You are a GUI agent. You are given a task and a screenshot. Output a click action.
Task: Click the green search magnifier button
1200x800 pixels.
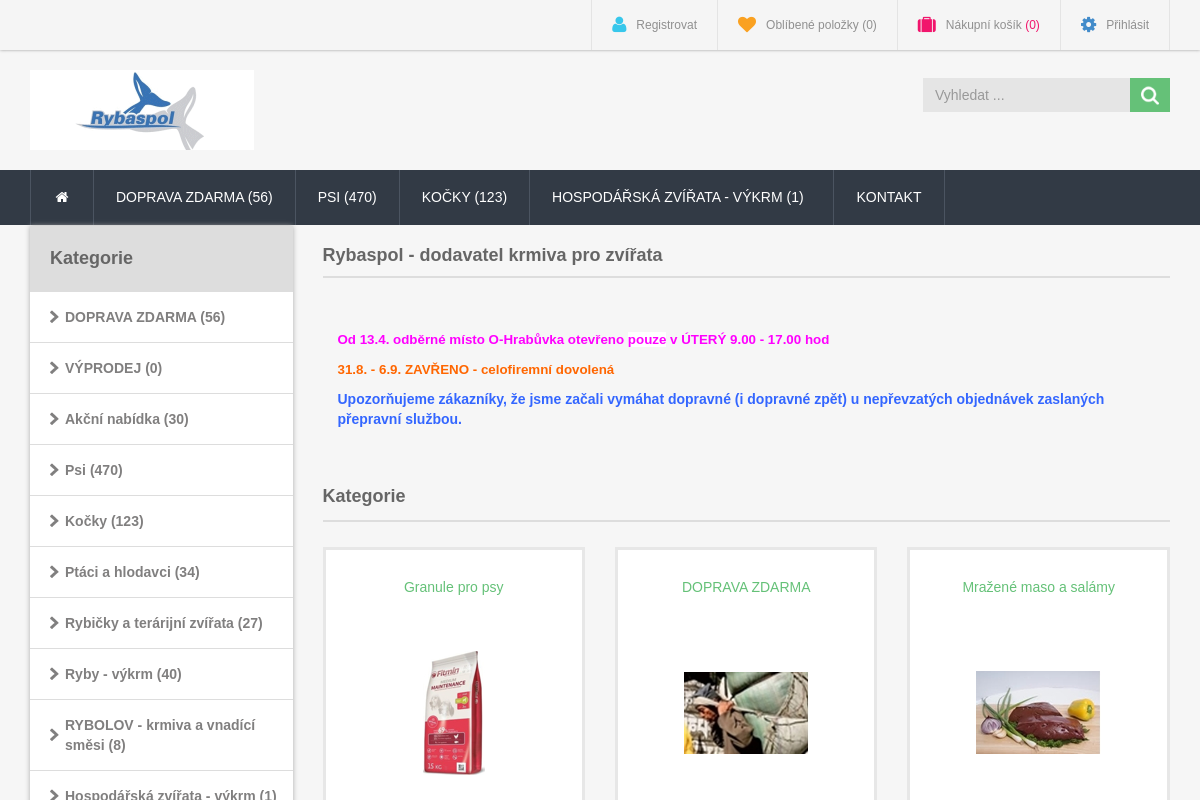1150,95
